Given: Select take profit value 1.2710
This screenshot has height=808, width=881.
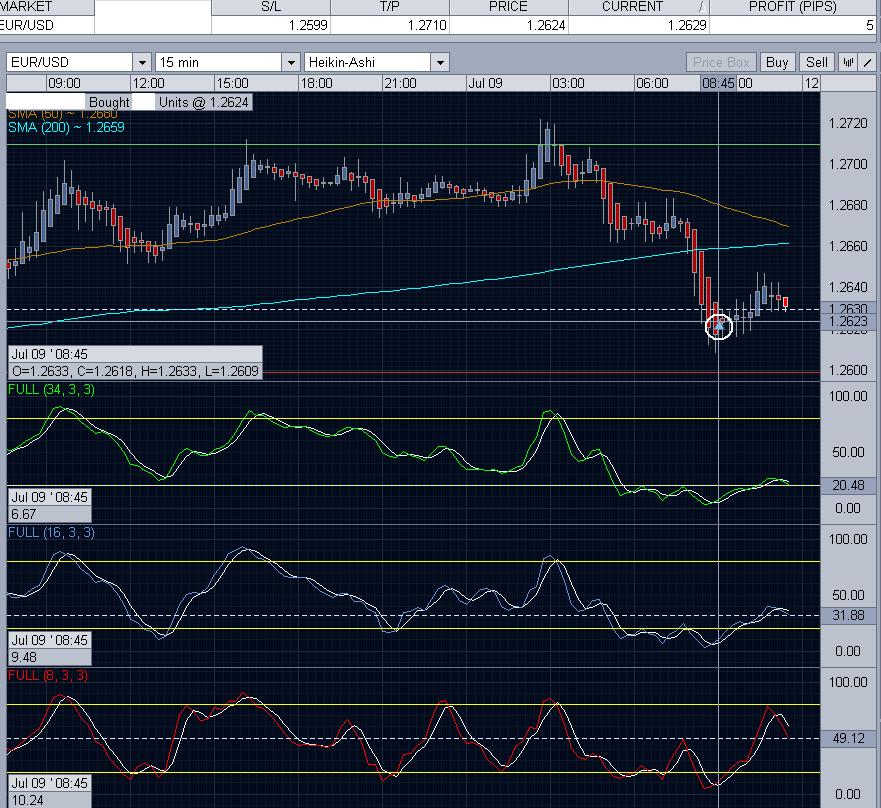Looking at the screenshot, I should pyautogui.click(x=390, y=25).
